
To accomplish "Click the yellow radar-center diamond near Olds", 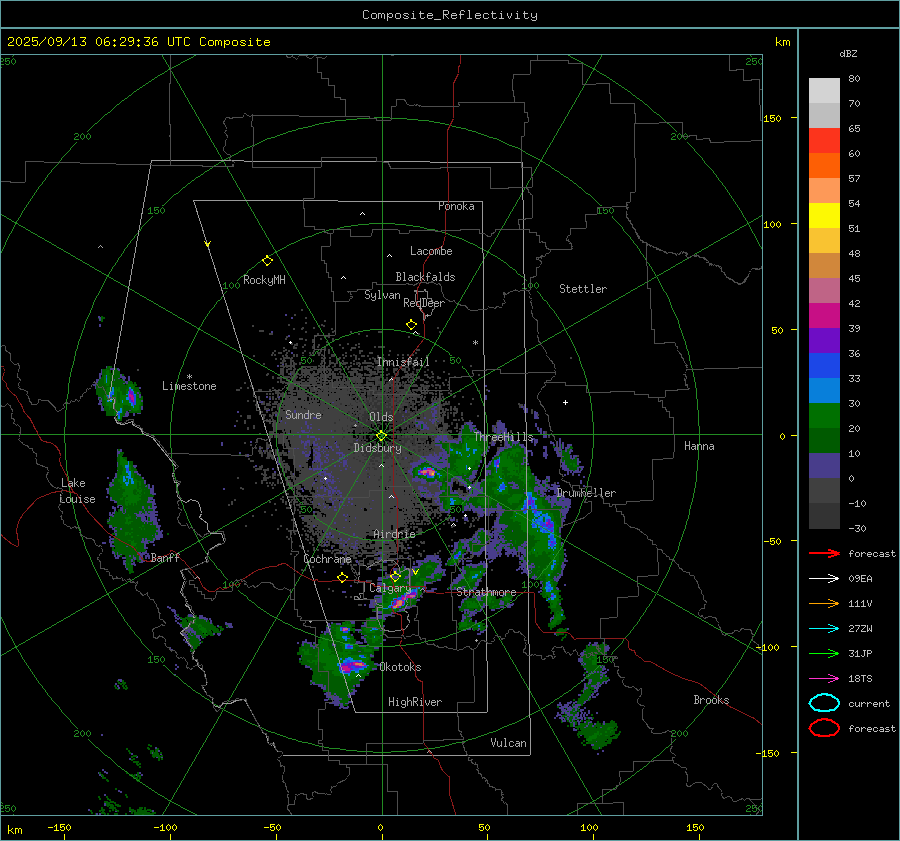I will point(381,436).
